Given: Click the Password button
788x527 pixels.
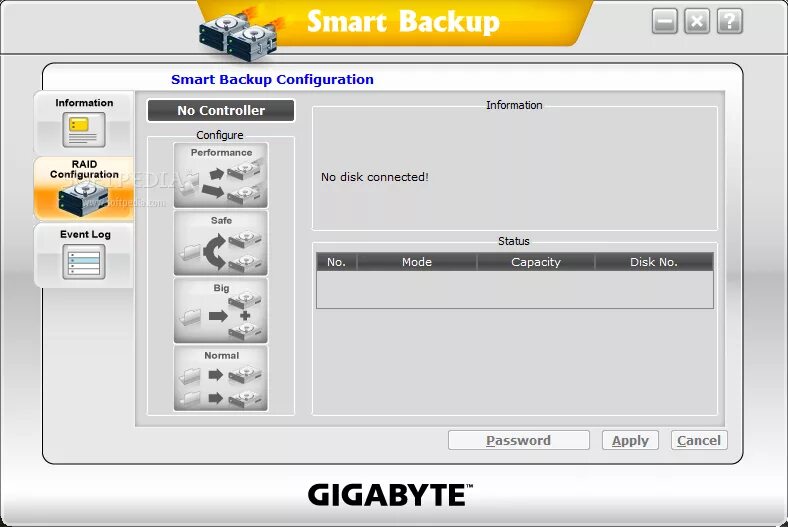Looking at the screenshot, I should pyautogui.click(x=519, y=441).
